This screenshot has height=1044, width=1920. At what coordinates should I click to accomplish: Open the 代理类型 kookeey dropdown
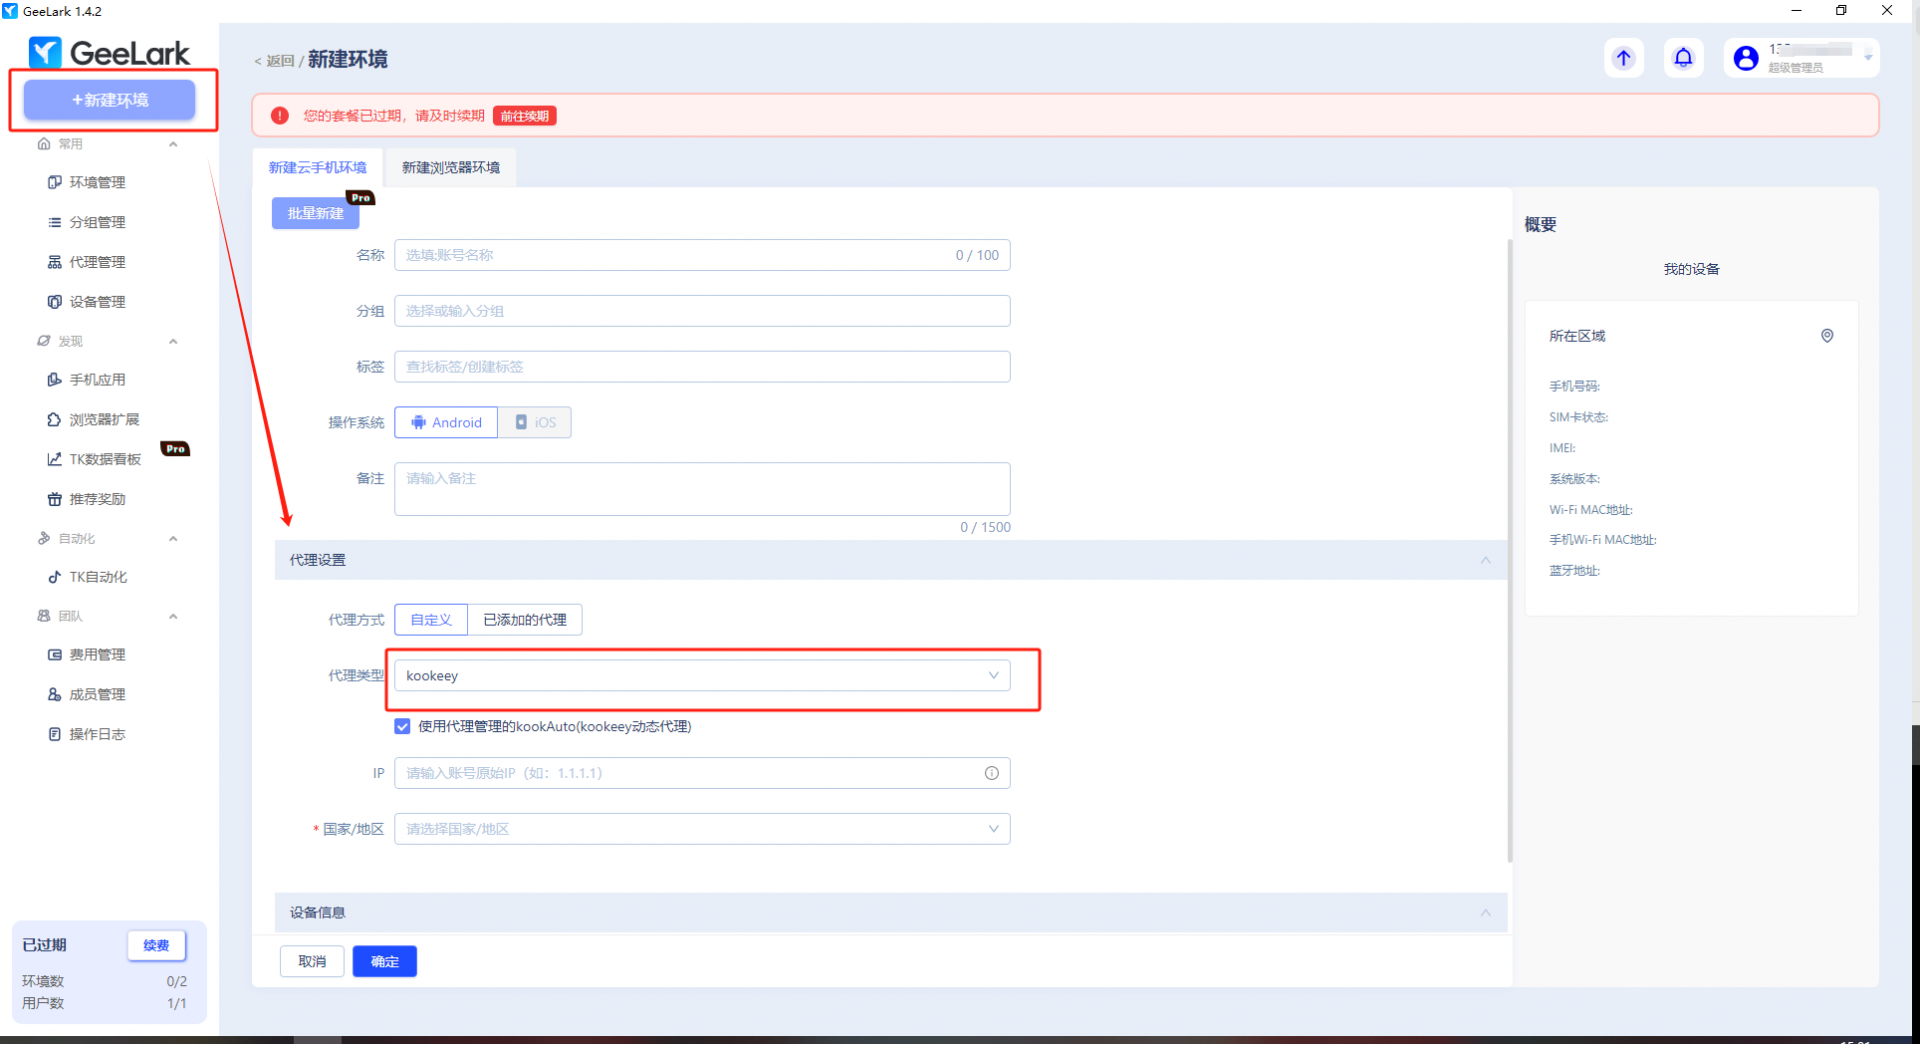(x=701, y=676)
